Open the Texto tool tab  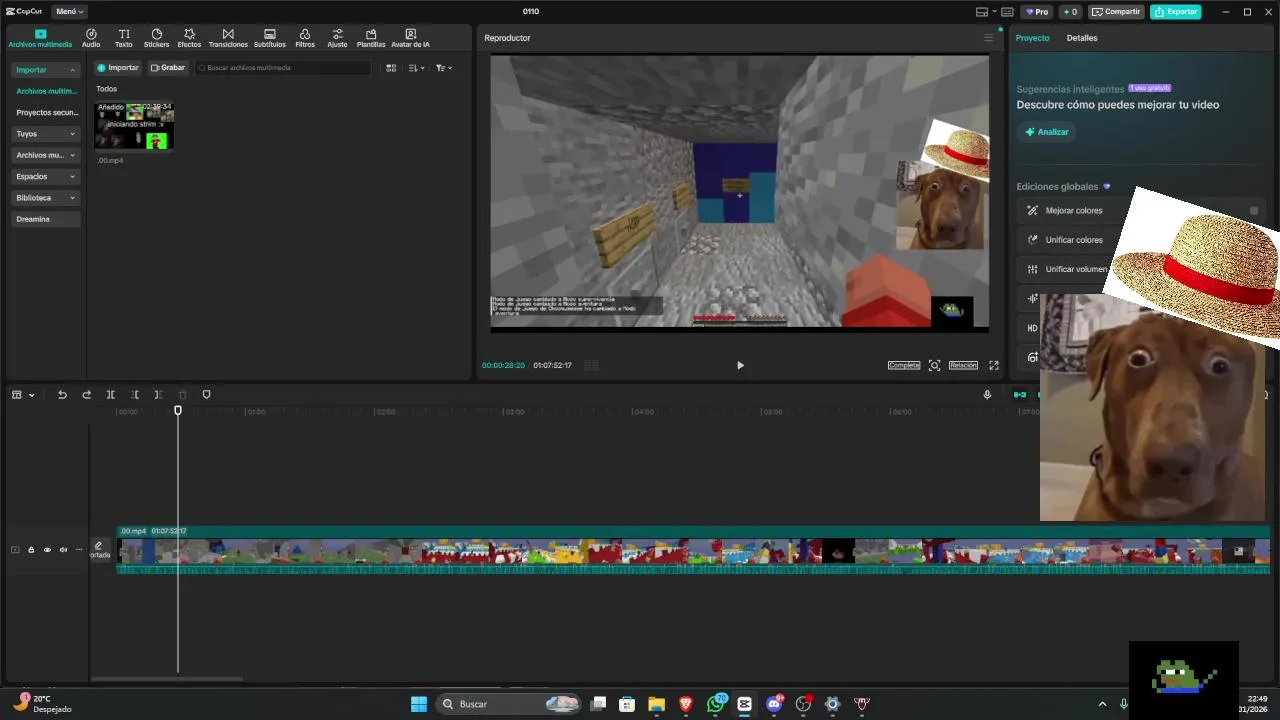pyautogui.click(x=124, y=38)
